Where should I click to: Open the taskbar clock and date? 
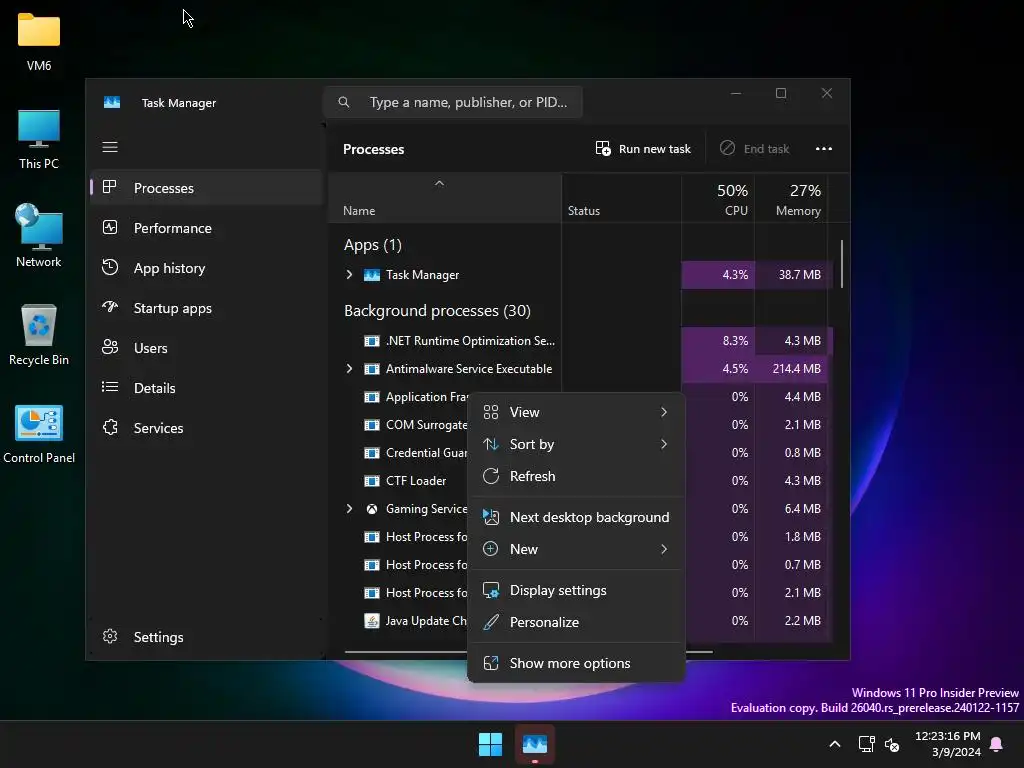click(x=948, y=744)
